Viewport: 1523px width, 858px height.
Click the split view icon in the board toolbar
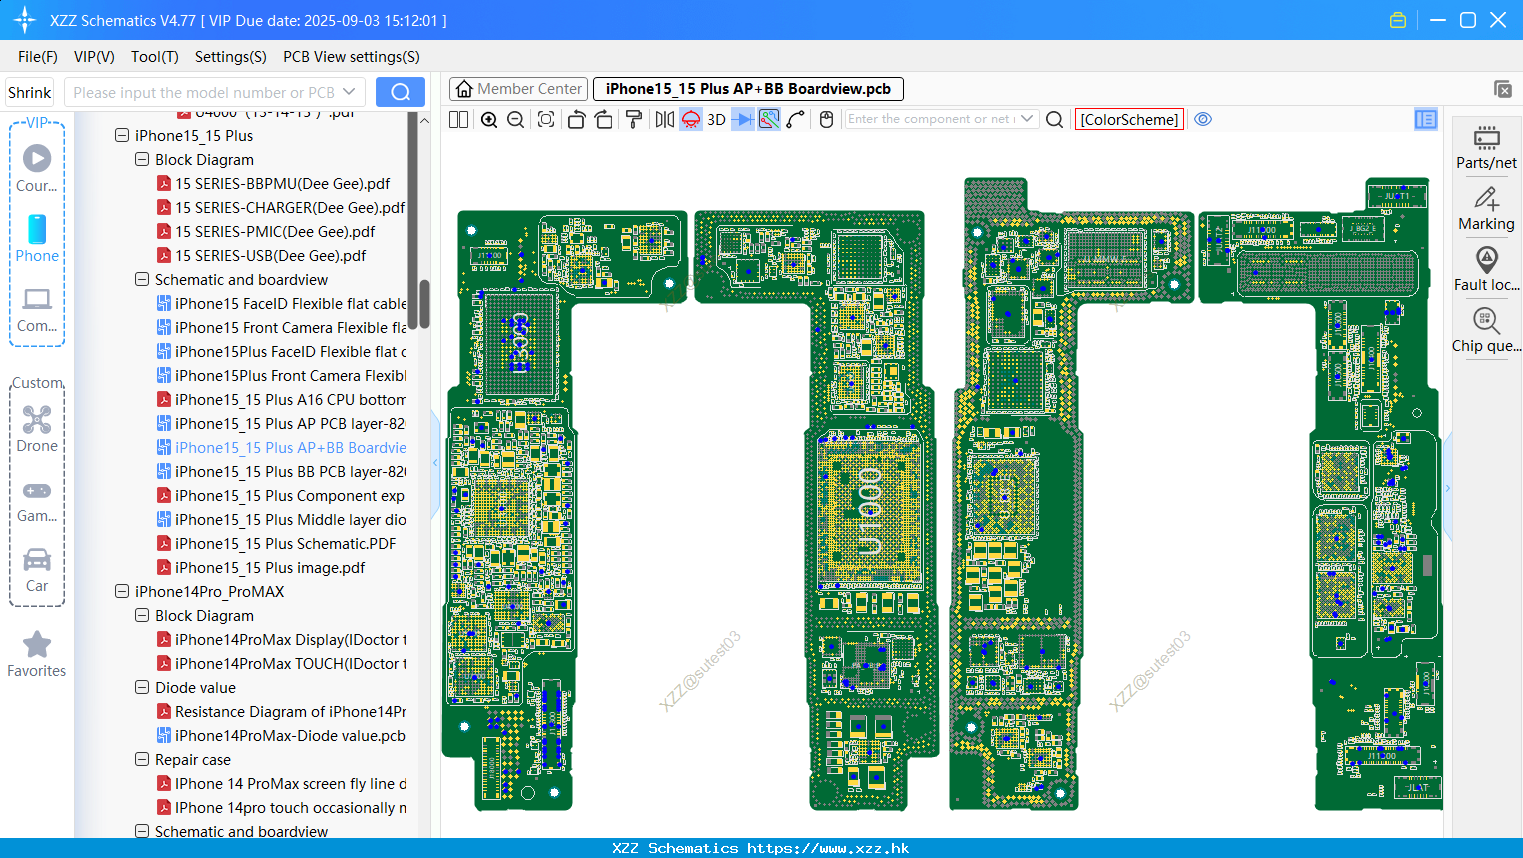click(458, 119)
